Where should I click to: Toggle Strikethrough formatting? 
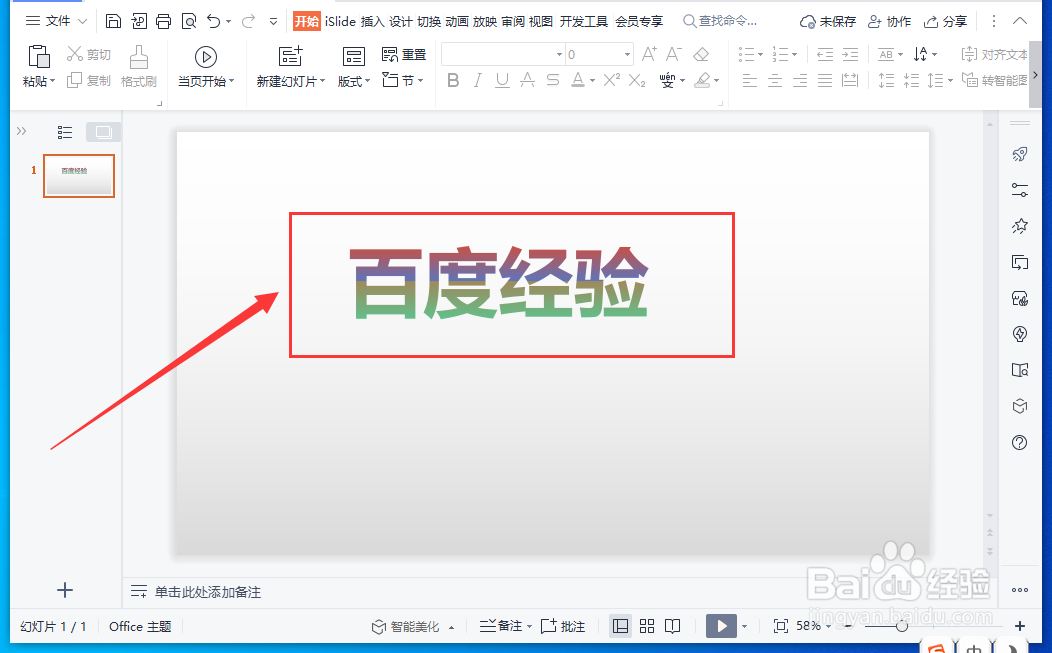527,81
